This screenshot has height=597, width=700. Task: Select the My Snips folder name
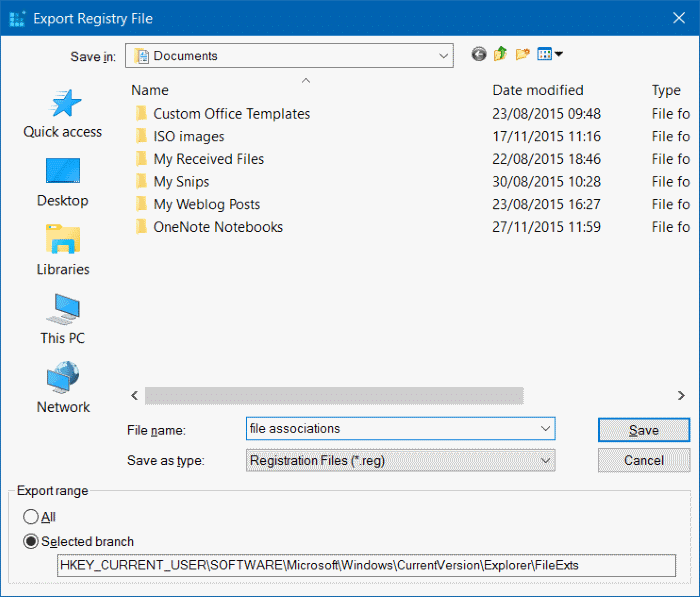182,182
